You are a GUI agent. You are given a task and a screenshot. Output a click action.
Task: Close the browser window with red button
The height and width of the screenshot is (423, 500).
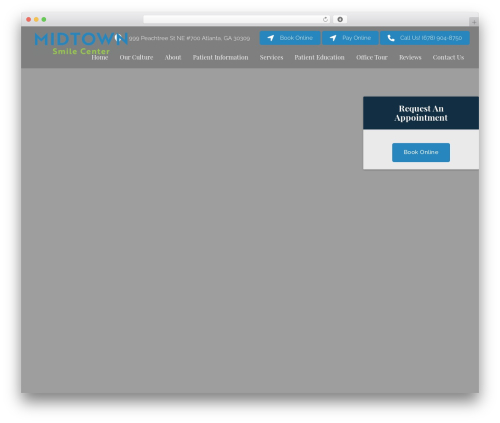click(29, 19)
